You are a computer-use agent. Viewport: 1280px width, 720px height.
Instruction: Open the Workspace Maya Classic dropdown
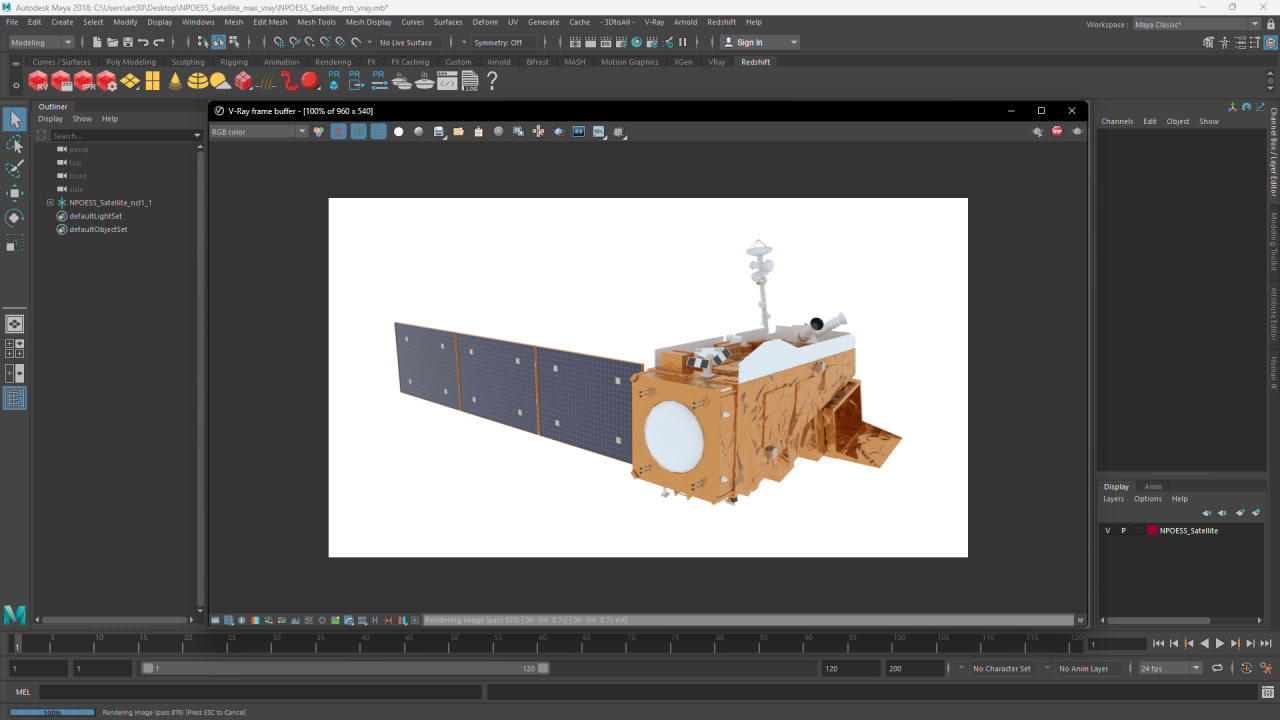click(1196, 24)
